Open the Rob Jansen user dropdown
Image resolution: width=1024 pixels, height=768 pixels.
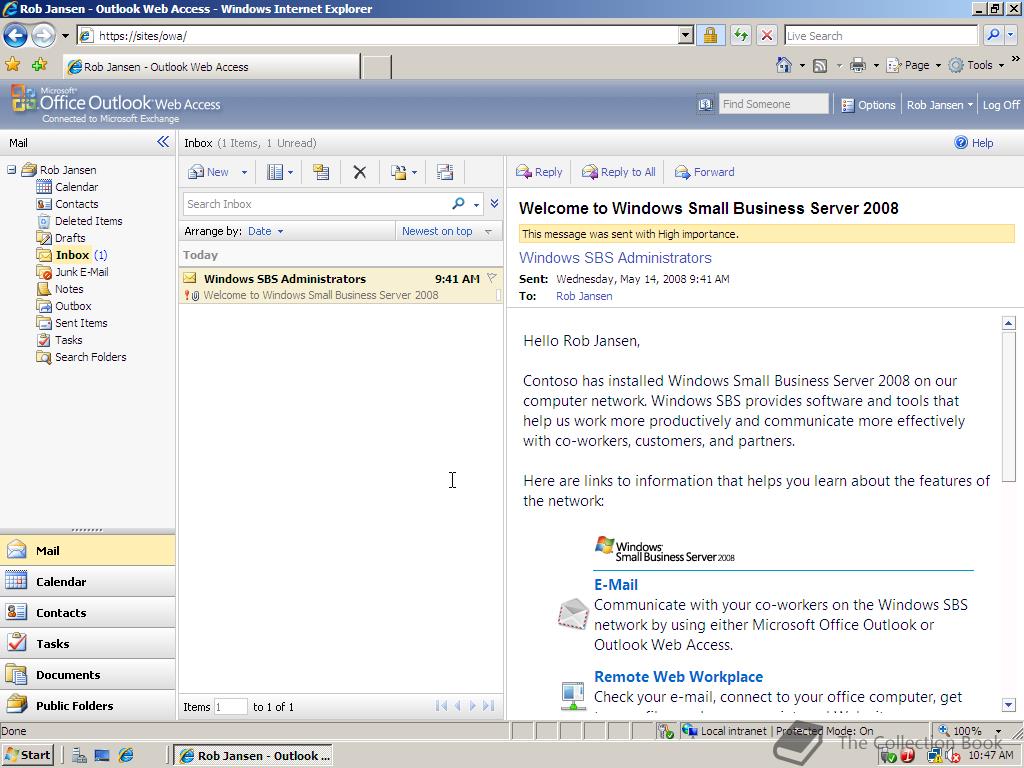(x=939, y=105)
